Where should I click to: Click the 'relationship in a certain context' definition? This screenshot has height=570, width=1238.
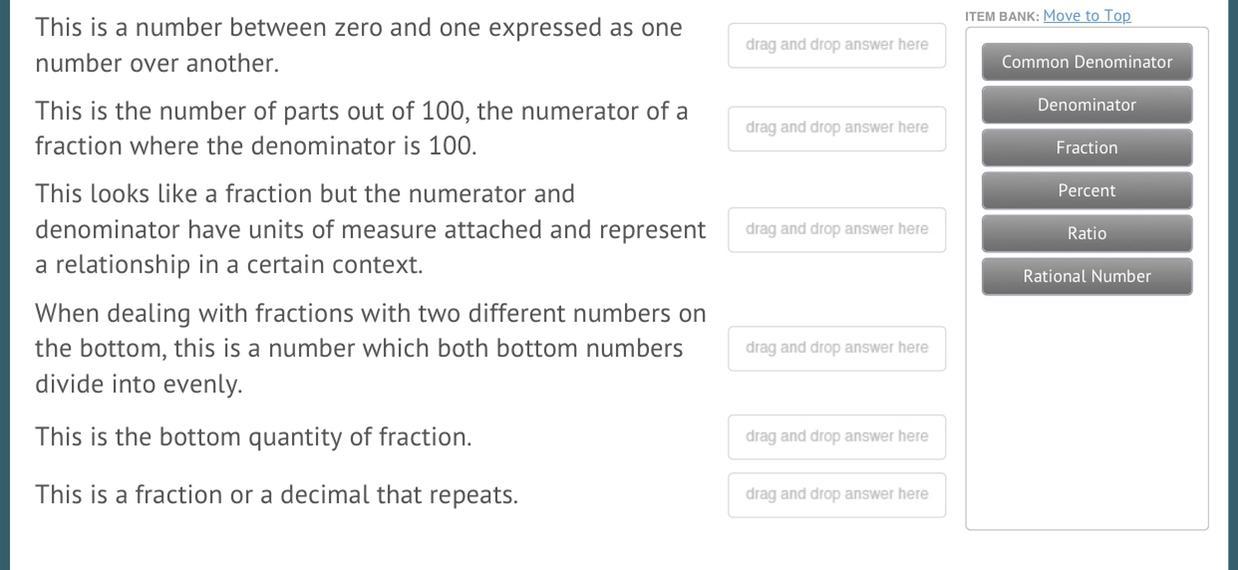[371, 229]
